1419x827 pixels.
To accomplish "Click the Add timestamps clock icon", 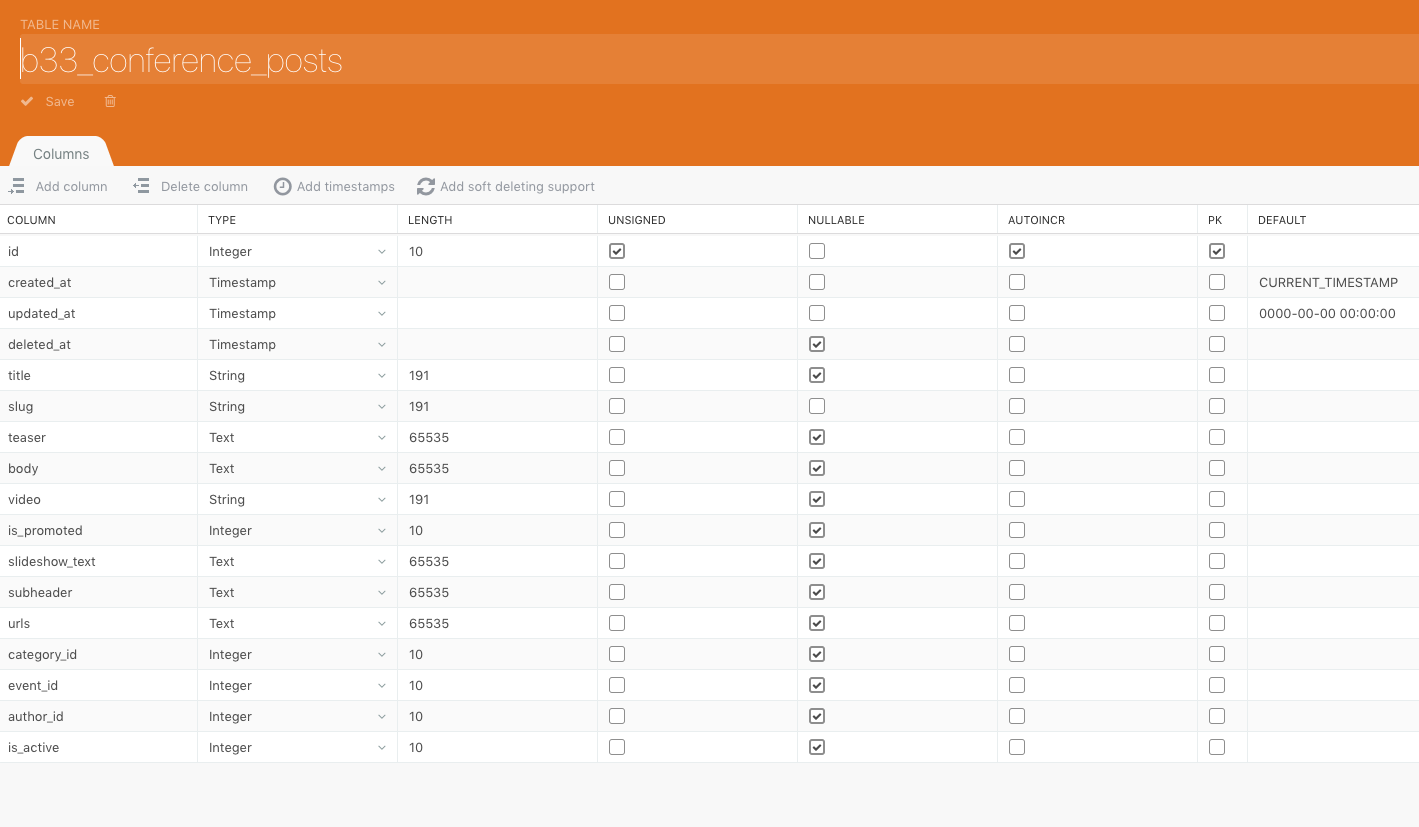I will click(282, 186).
